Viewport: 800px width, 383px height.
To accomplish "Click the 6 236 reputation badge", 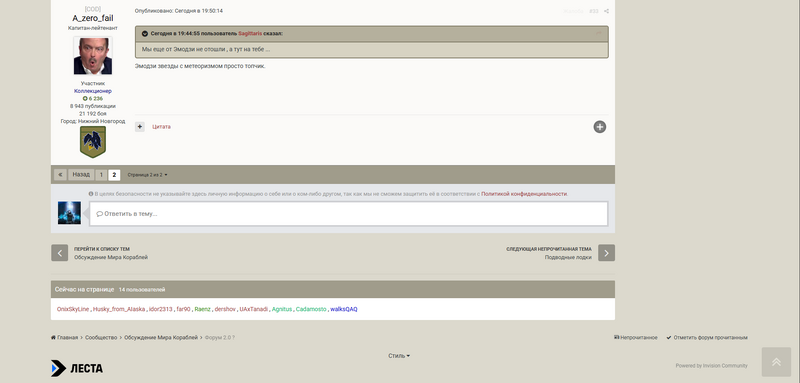I will 93,98.
